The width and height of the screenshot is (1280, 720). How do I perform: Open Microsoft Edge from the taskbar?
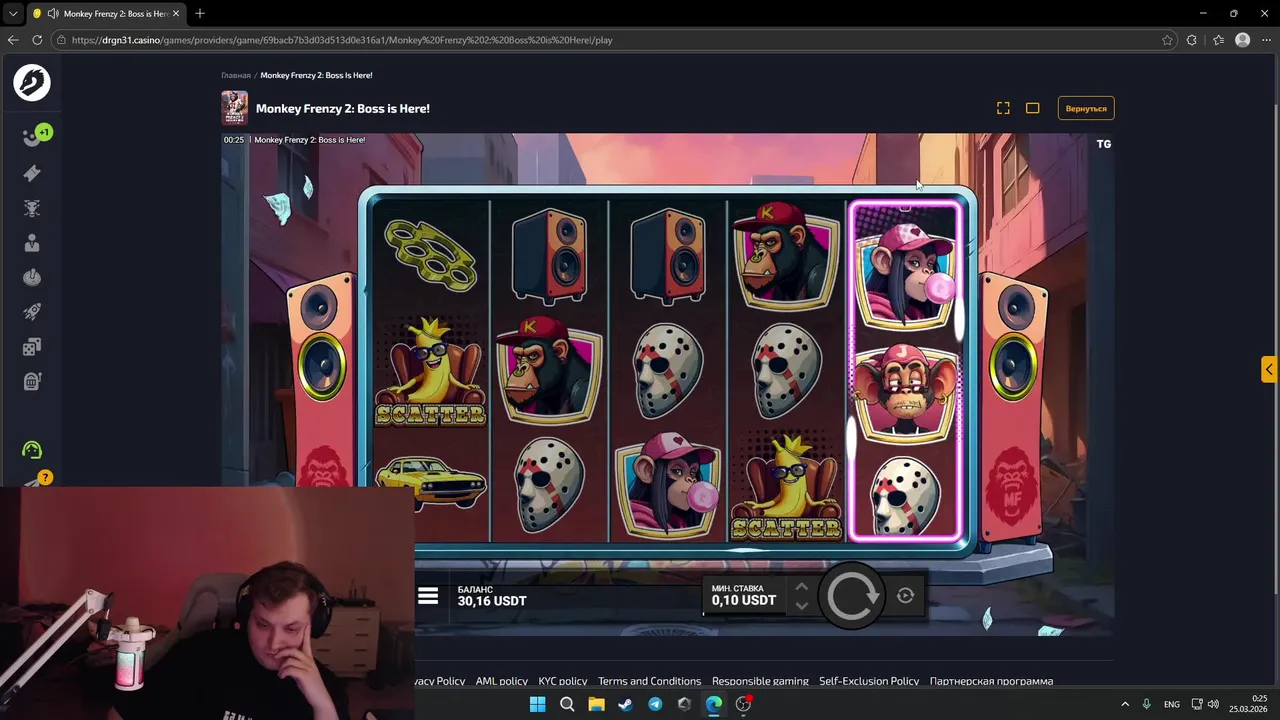(713, 704)
